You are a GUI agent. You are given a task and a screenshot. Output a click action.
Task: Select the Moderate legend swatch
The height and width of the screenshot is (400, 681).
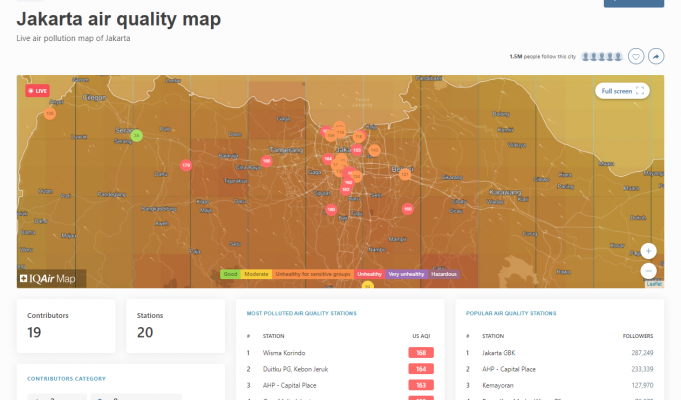pyautogui.click(x=257, y=274)
